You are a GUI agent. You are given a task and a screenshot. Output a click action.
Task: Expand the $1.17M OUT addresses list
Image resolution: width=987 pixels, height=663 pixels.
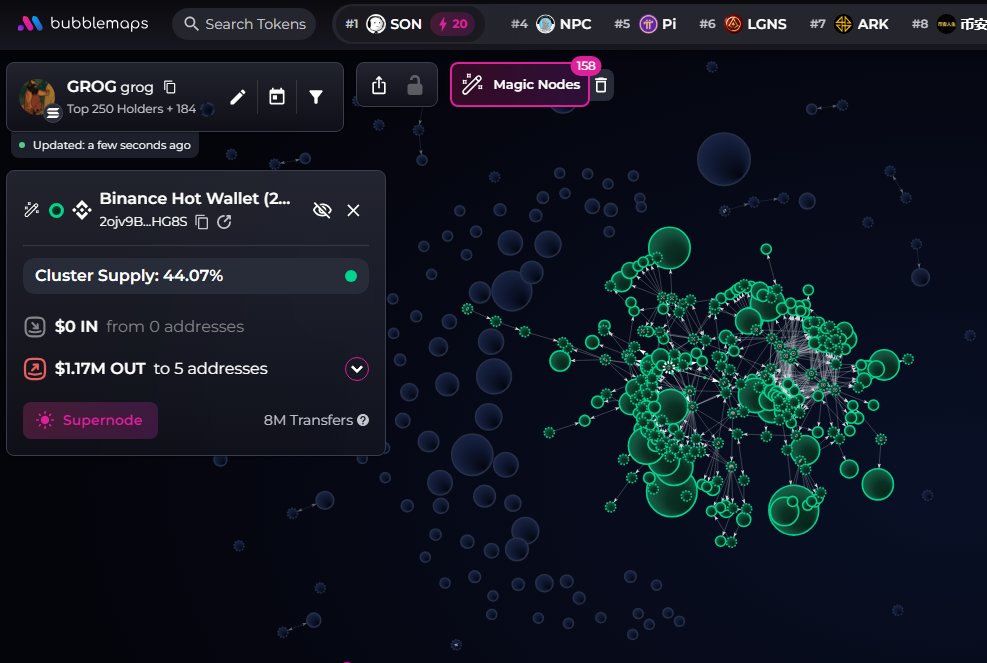[x=357, y=369]
